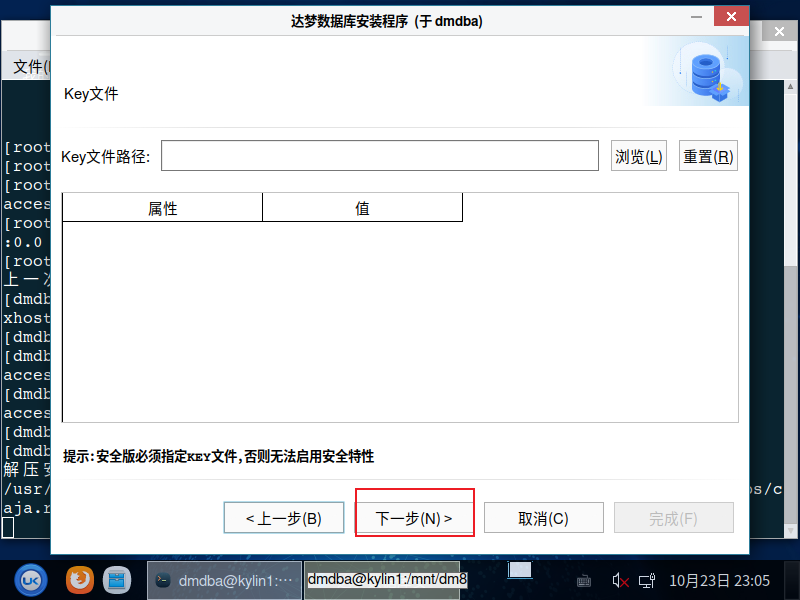Screen dimensions: 800x600
Task: Select the 属性 column header
Action: click(x=162, y=208)
